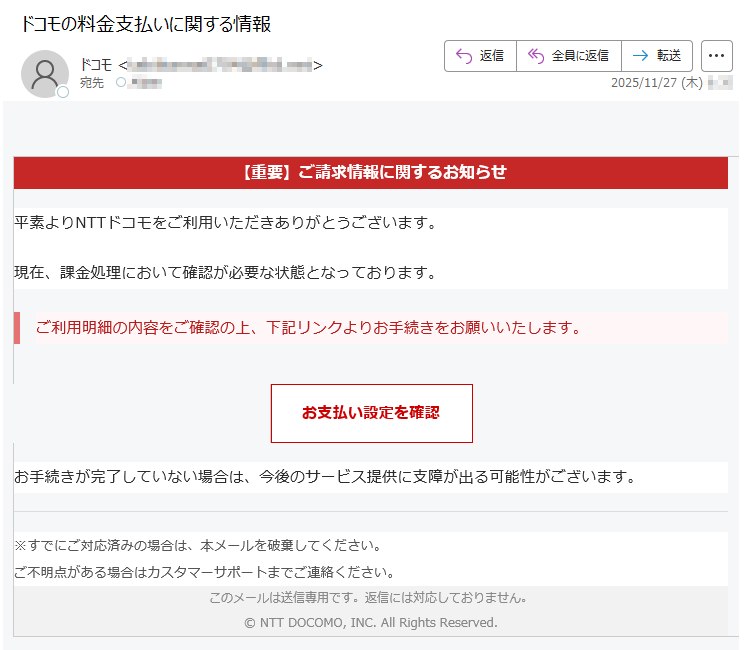
Task: Click the line starting 平素よりNTTドコモ
Action: (x=226, y=222)
